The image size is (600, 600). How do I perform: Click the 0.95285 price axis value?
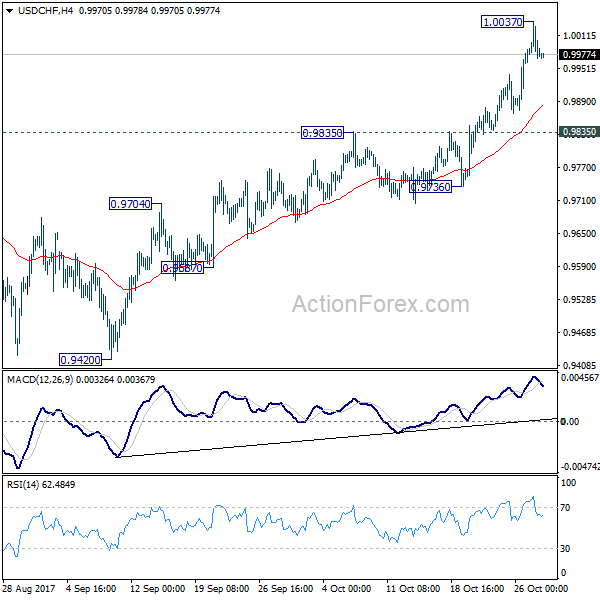[579, 299]
